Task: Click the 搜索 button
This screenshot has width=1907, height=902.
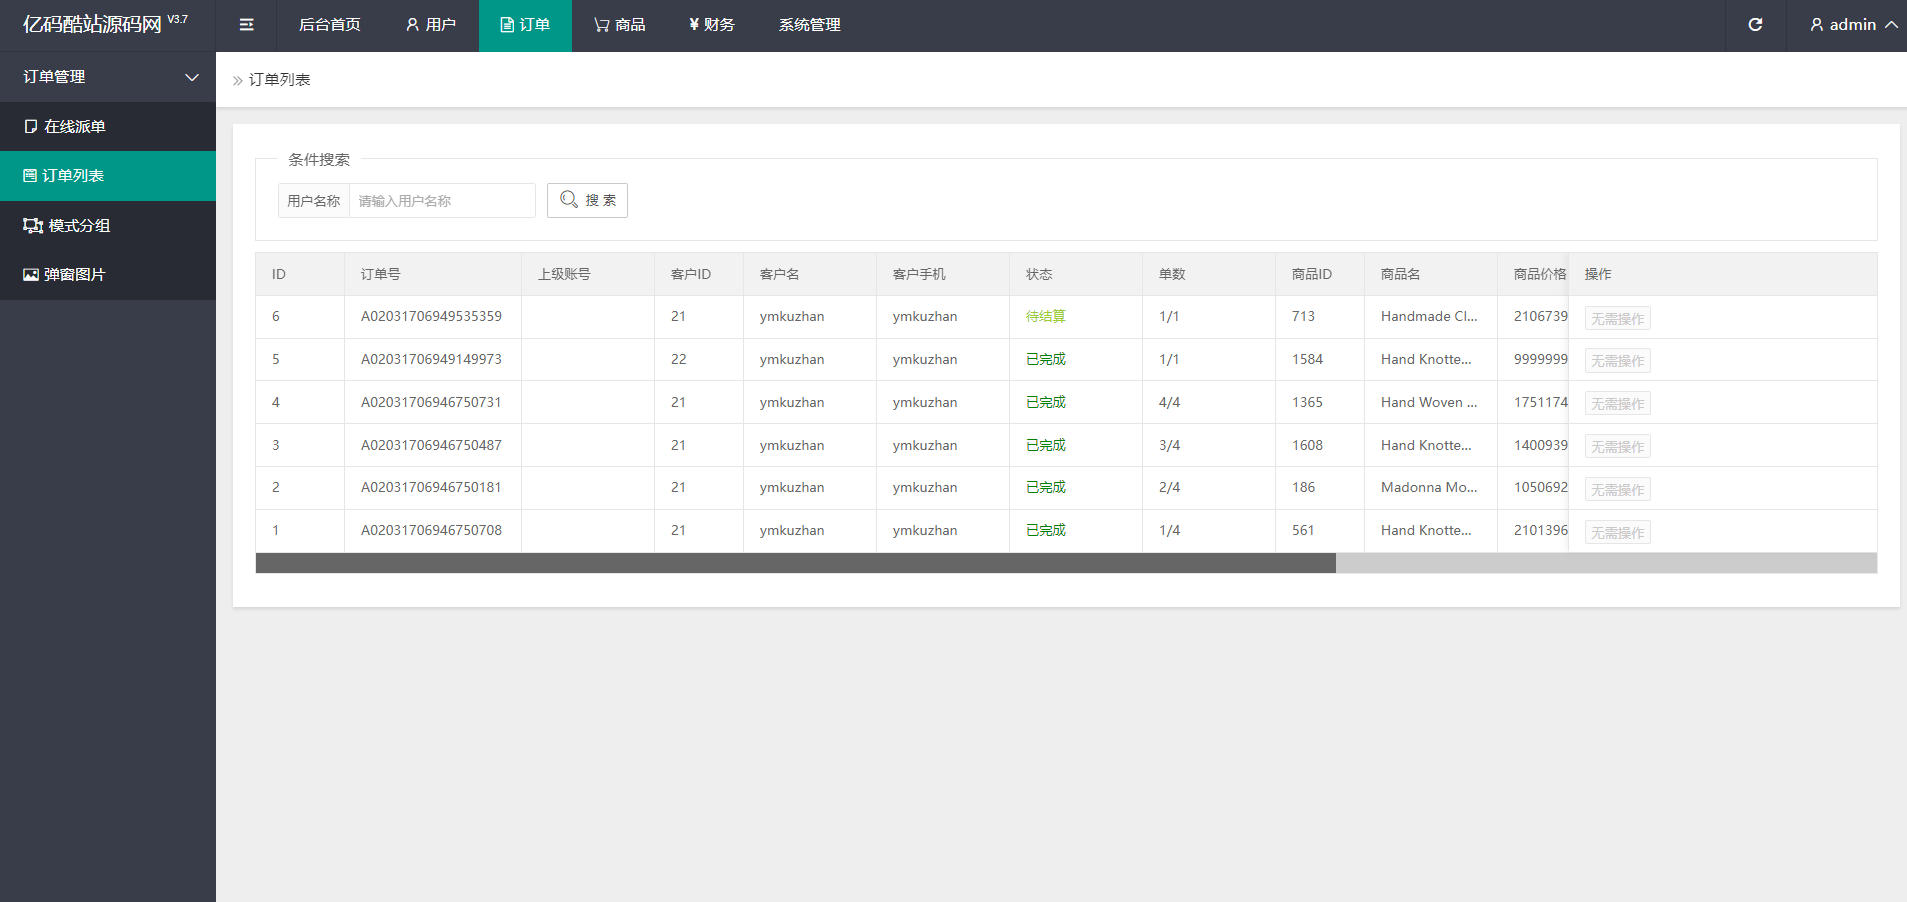Action: click(x=587, y=200)
